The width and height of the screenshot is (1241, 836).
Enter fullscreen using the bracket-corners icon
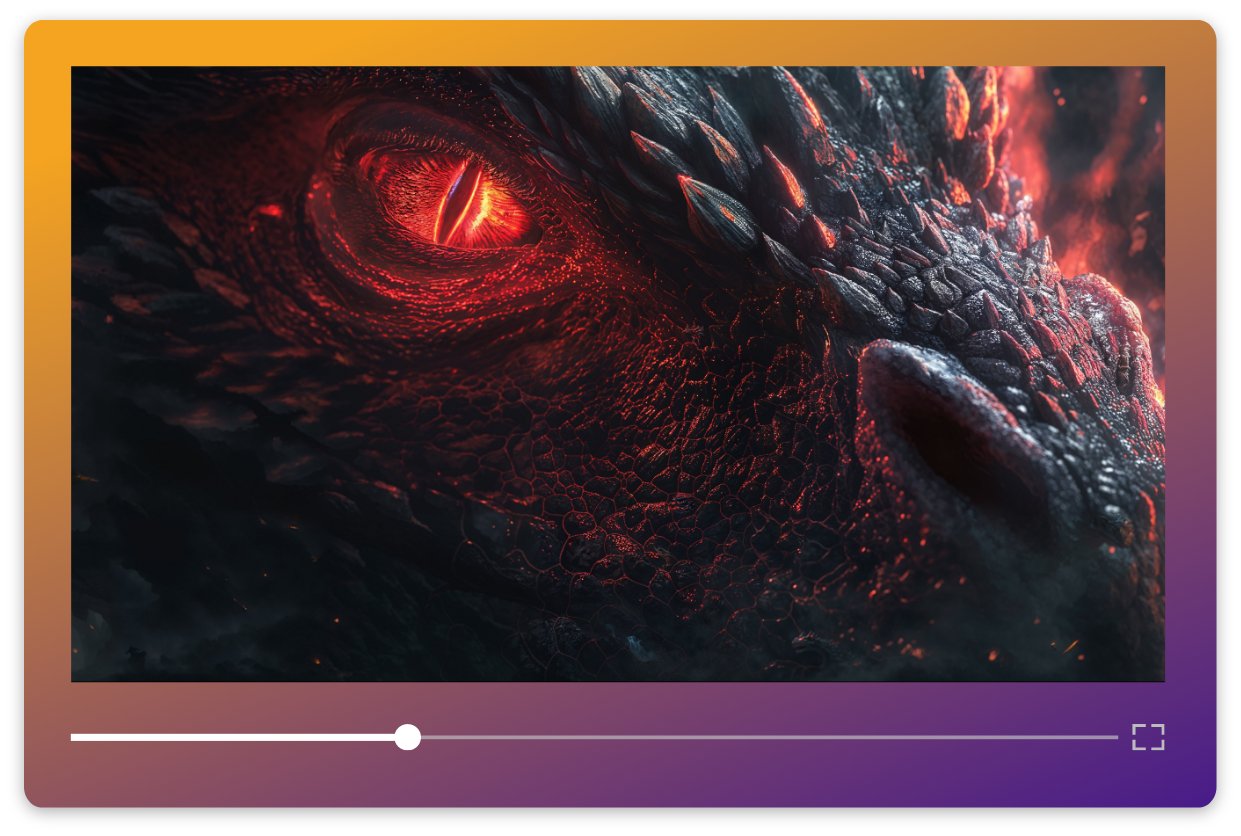click(x=1148, y=737)
